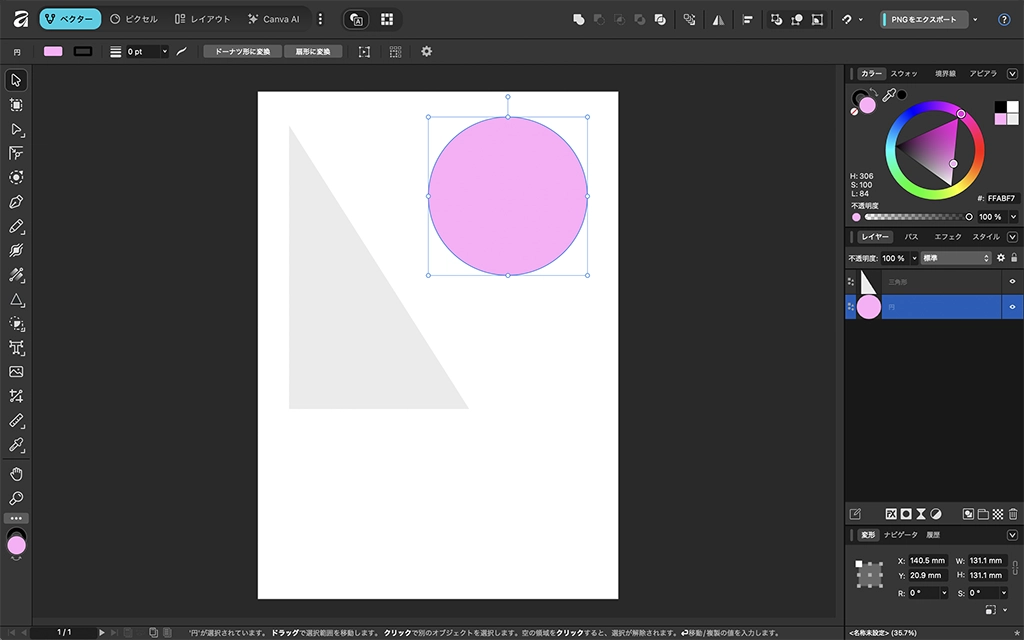This screenshot has height=640, width=1024.
Task: Click the hex color FFABF7 input field
Action: click(x=1002, y=198)
